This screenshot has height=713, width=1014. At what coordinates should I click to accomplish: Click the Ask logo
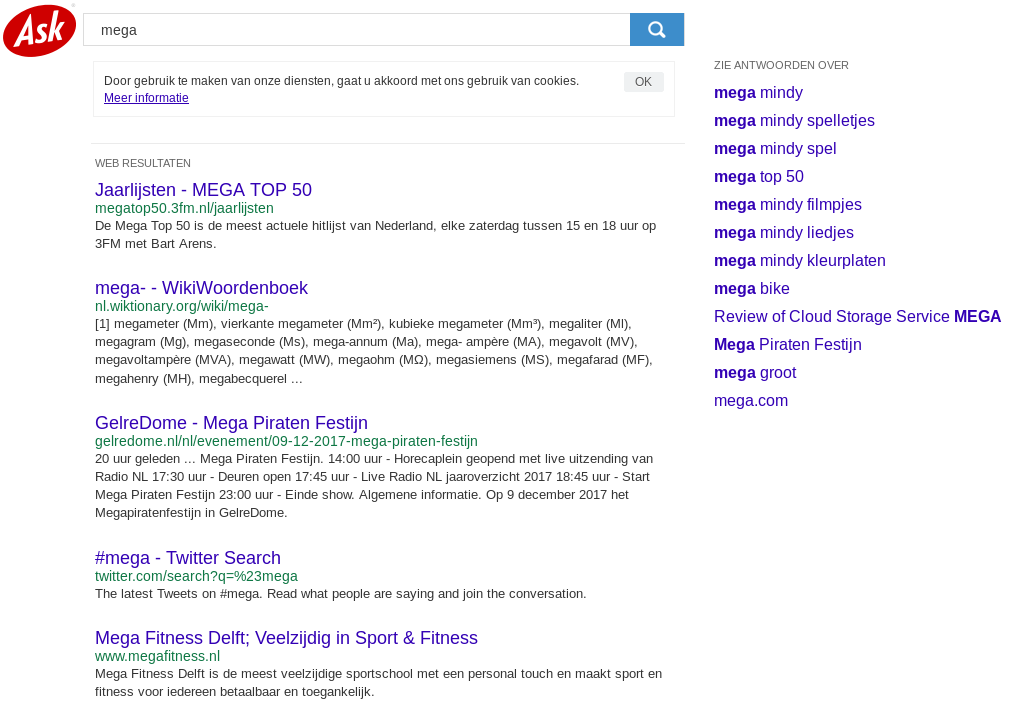(39, 31)
